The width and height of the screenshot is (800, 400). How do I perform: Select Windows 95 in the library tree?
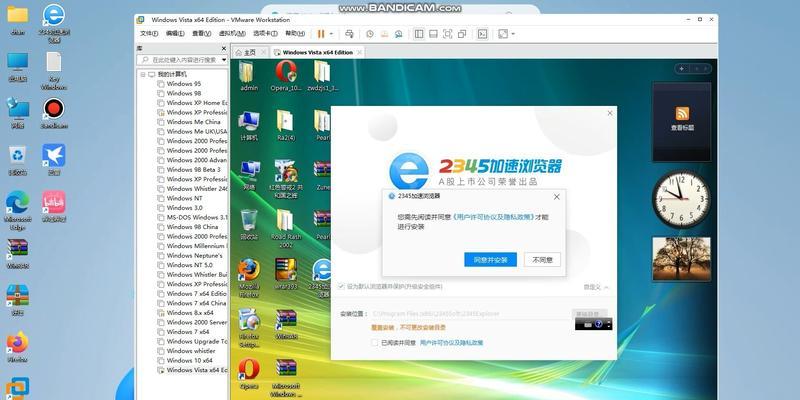click(x=184, y=84)
